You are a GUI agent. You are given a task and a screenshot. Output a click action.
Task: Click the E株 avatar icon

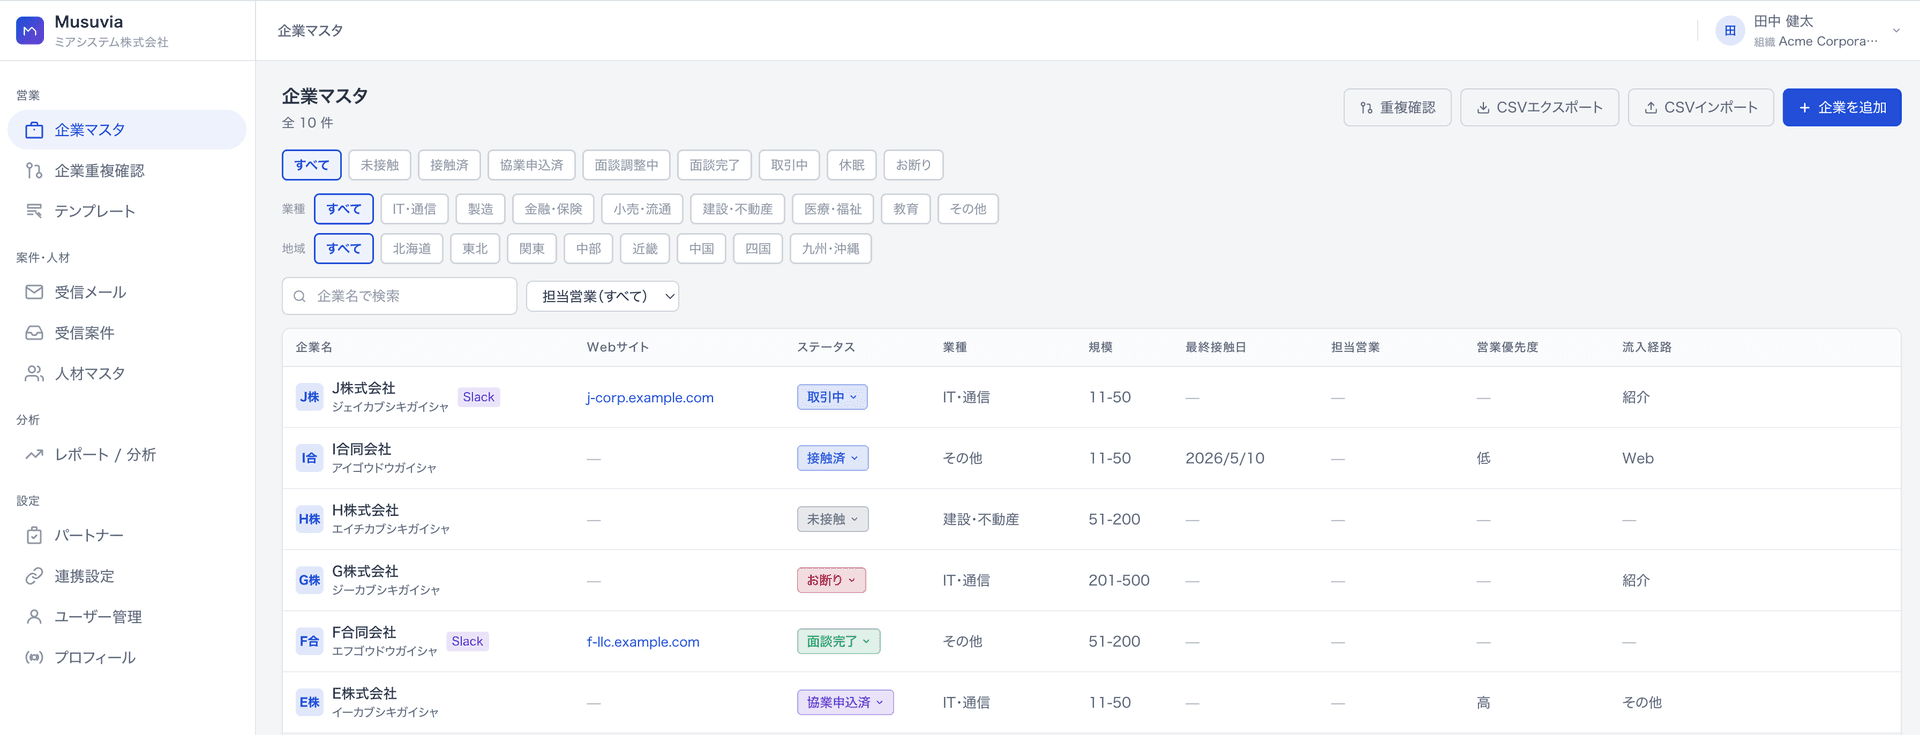point(310,702)
